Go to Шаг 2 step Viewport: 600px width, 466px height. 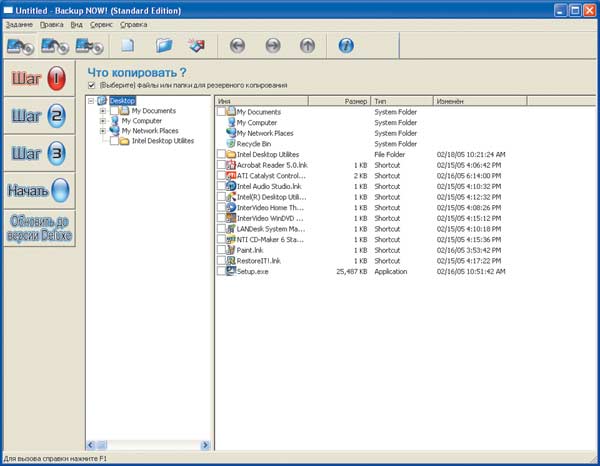tap(39, 116)
